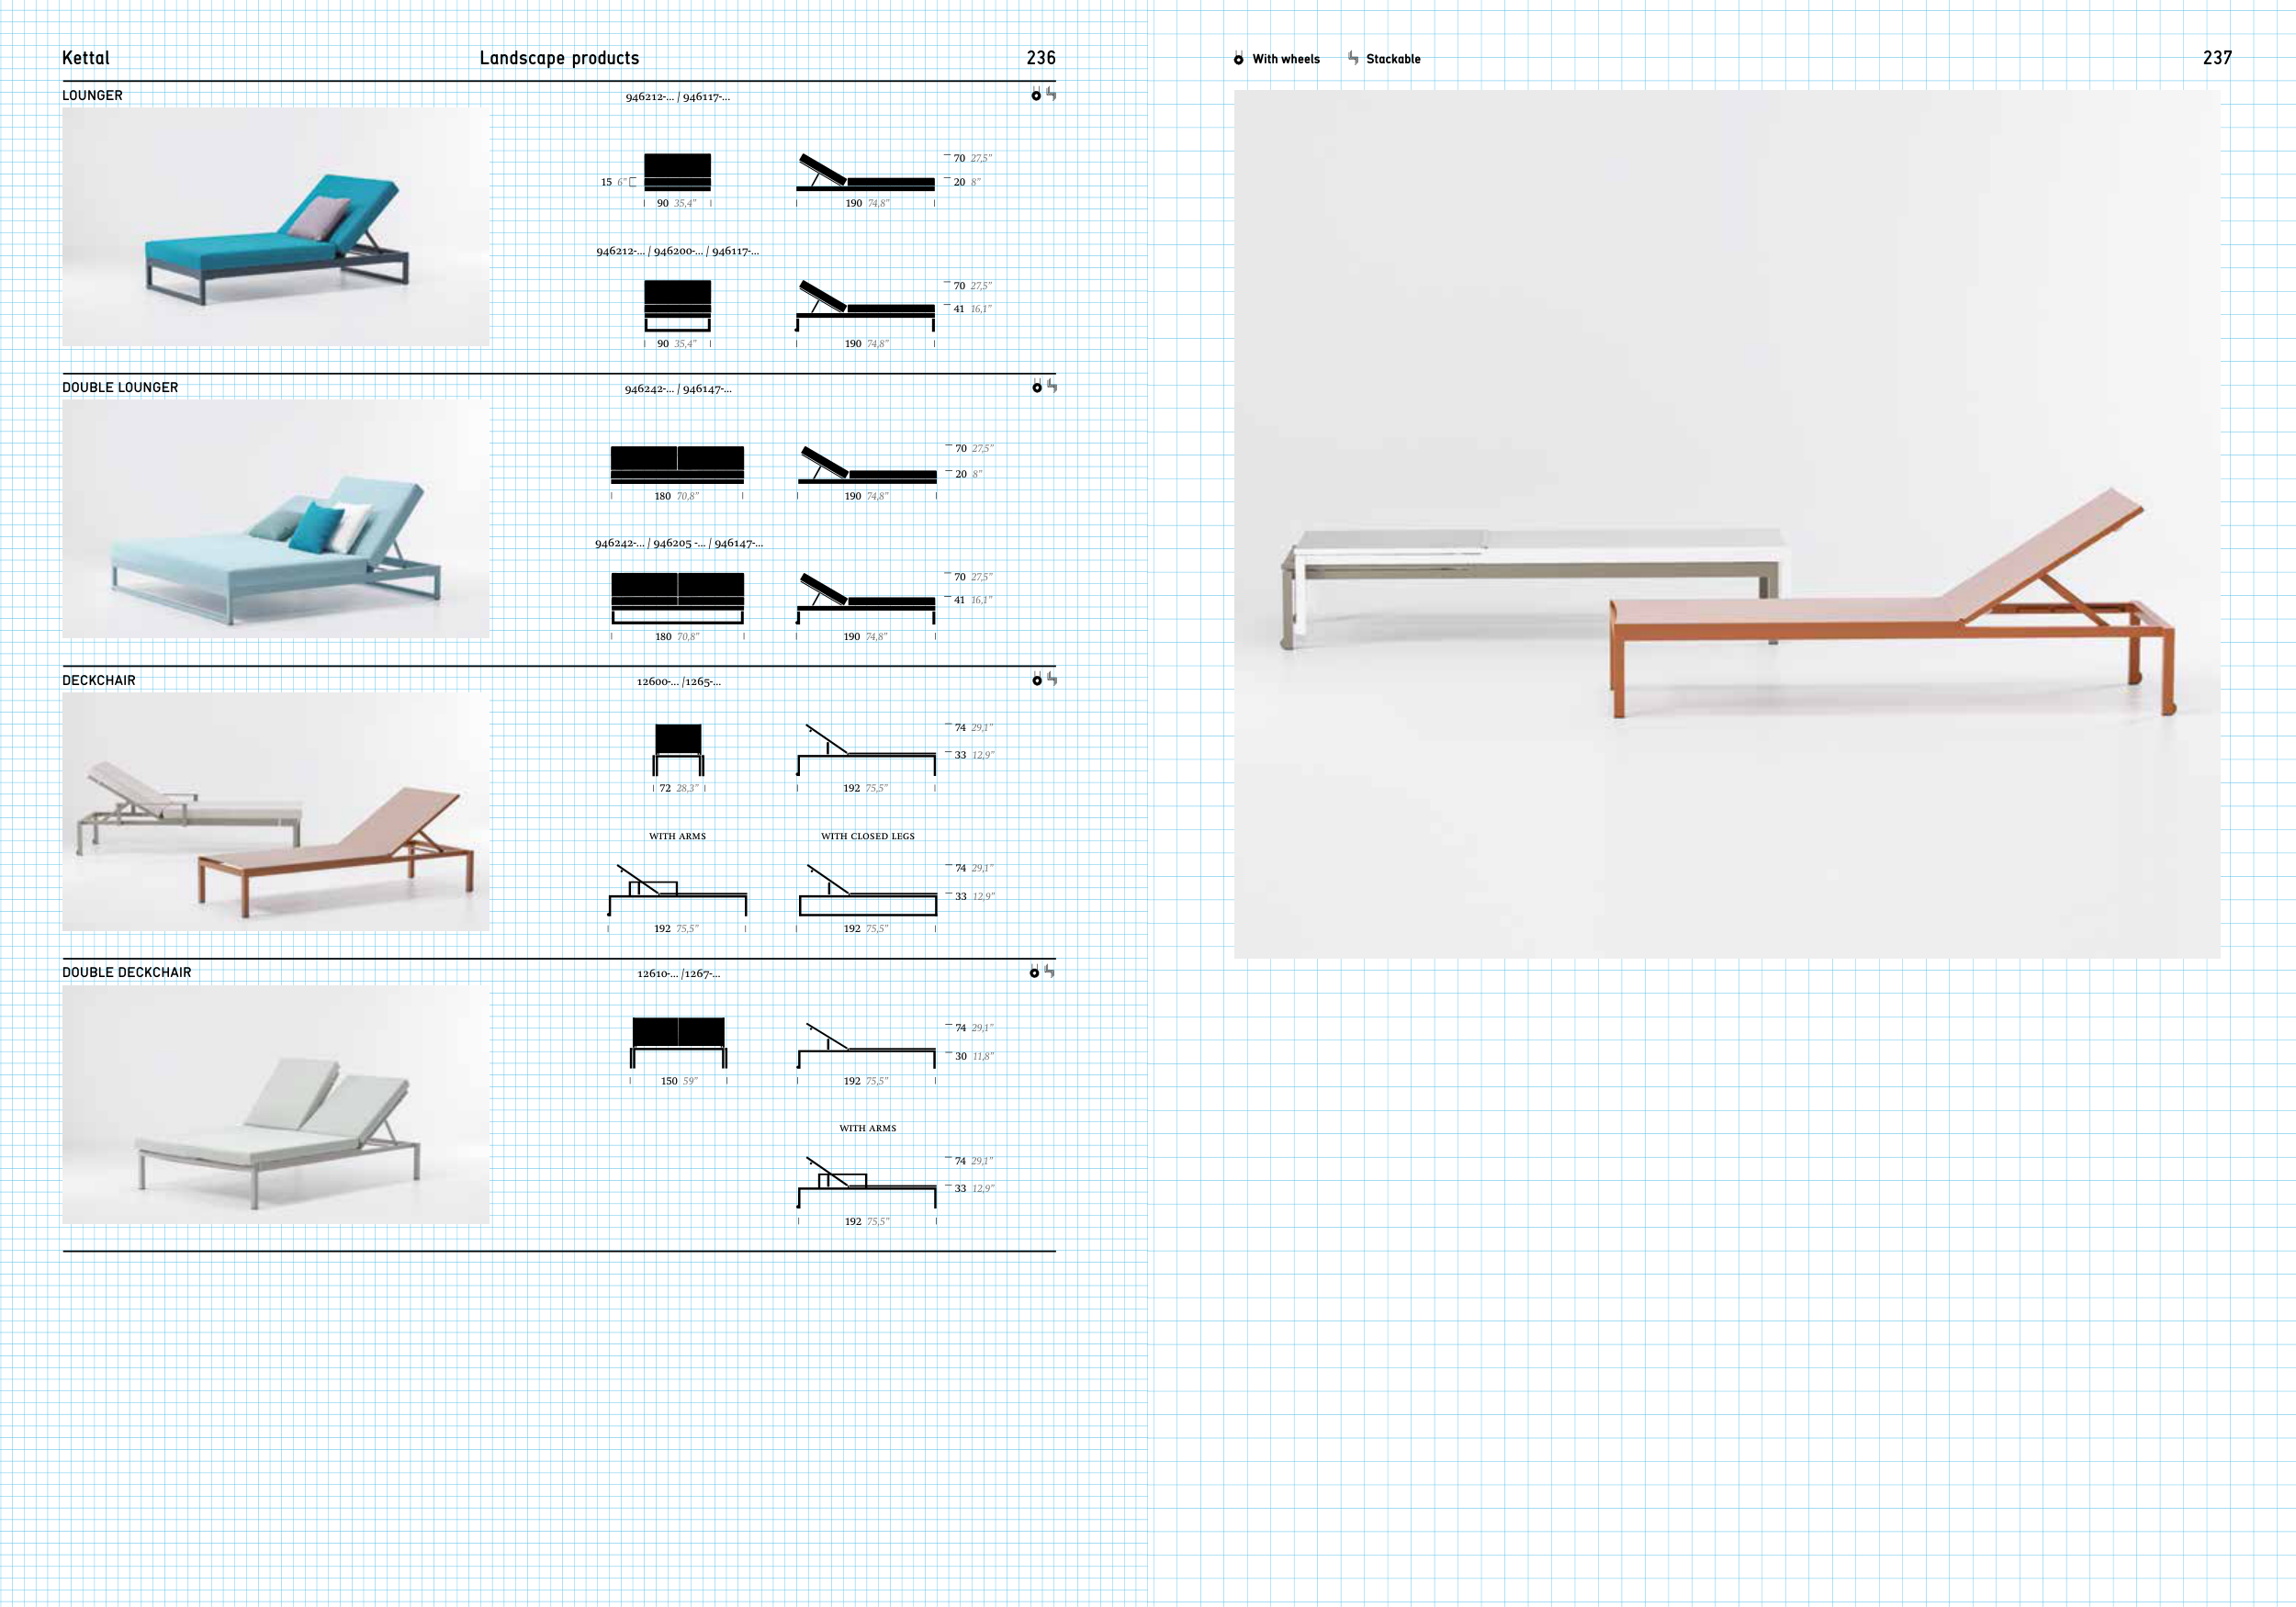Click the Kettal brand heading

[86, 58]
